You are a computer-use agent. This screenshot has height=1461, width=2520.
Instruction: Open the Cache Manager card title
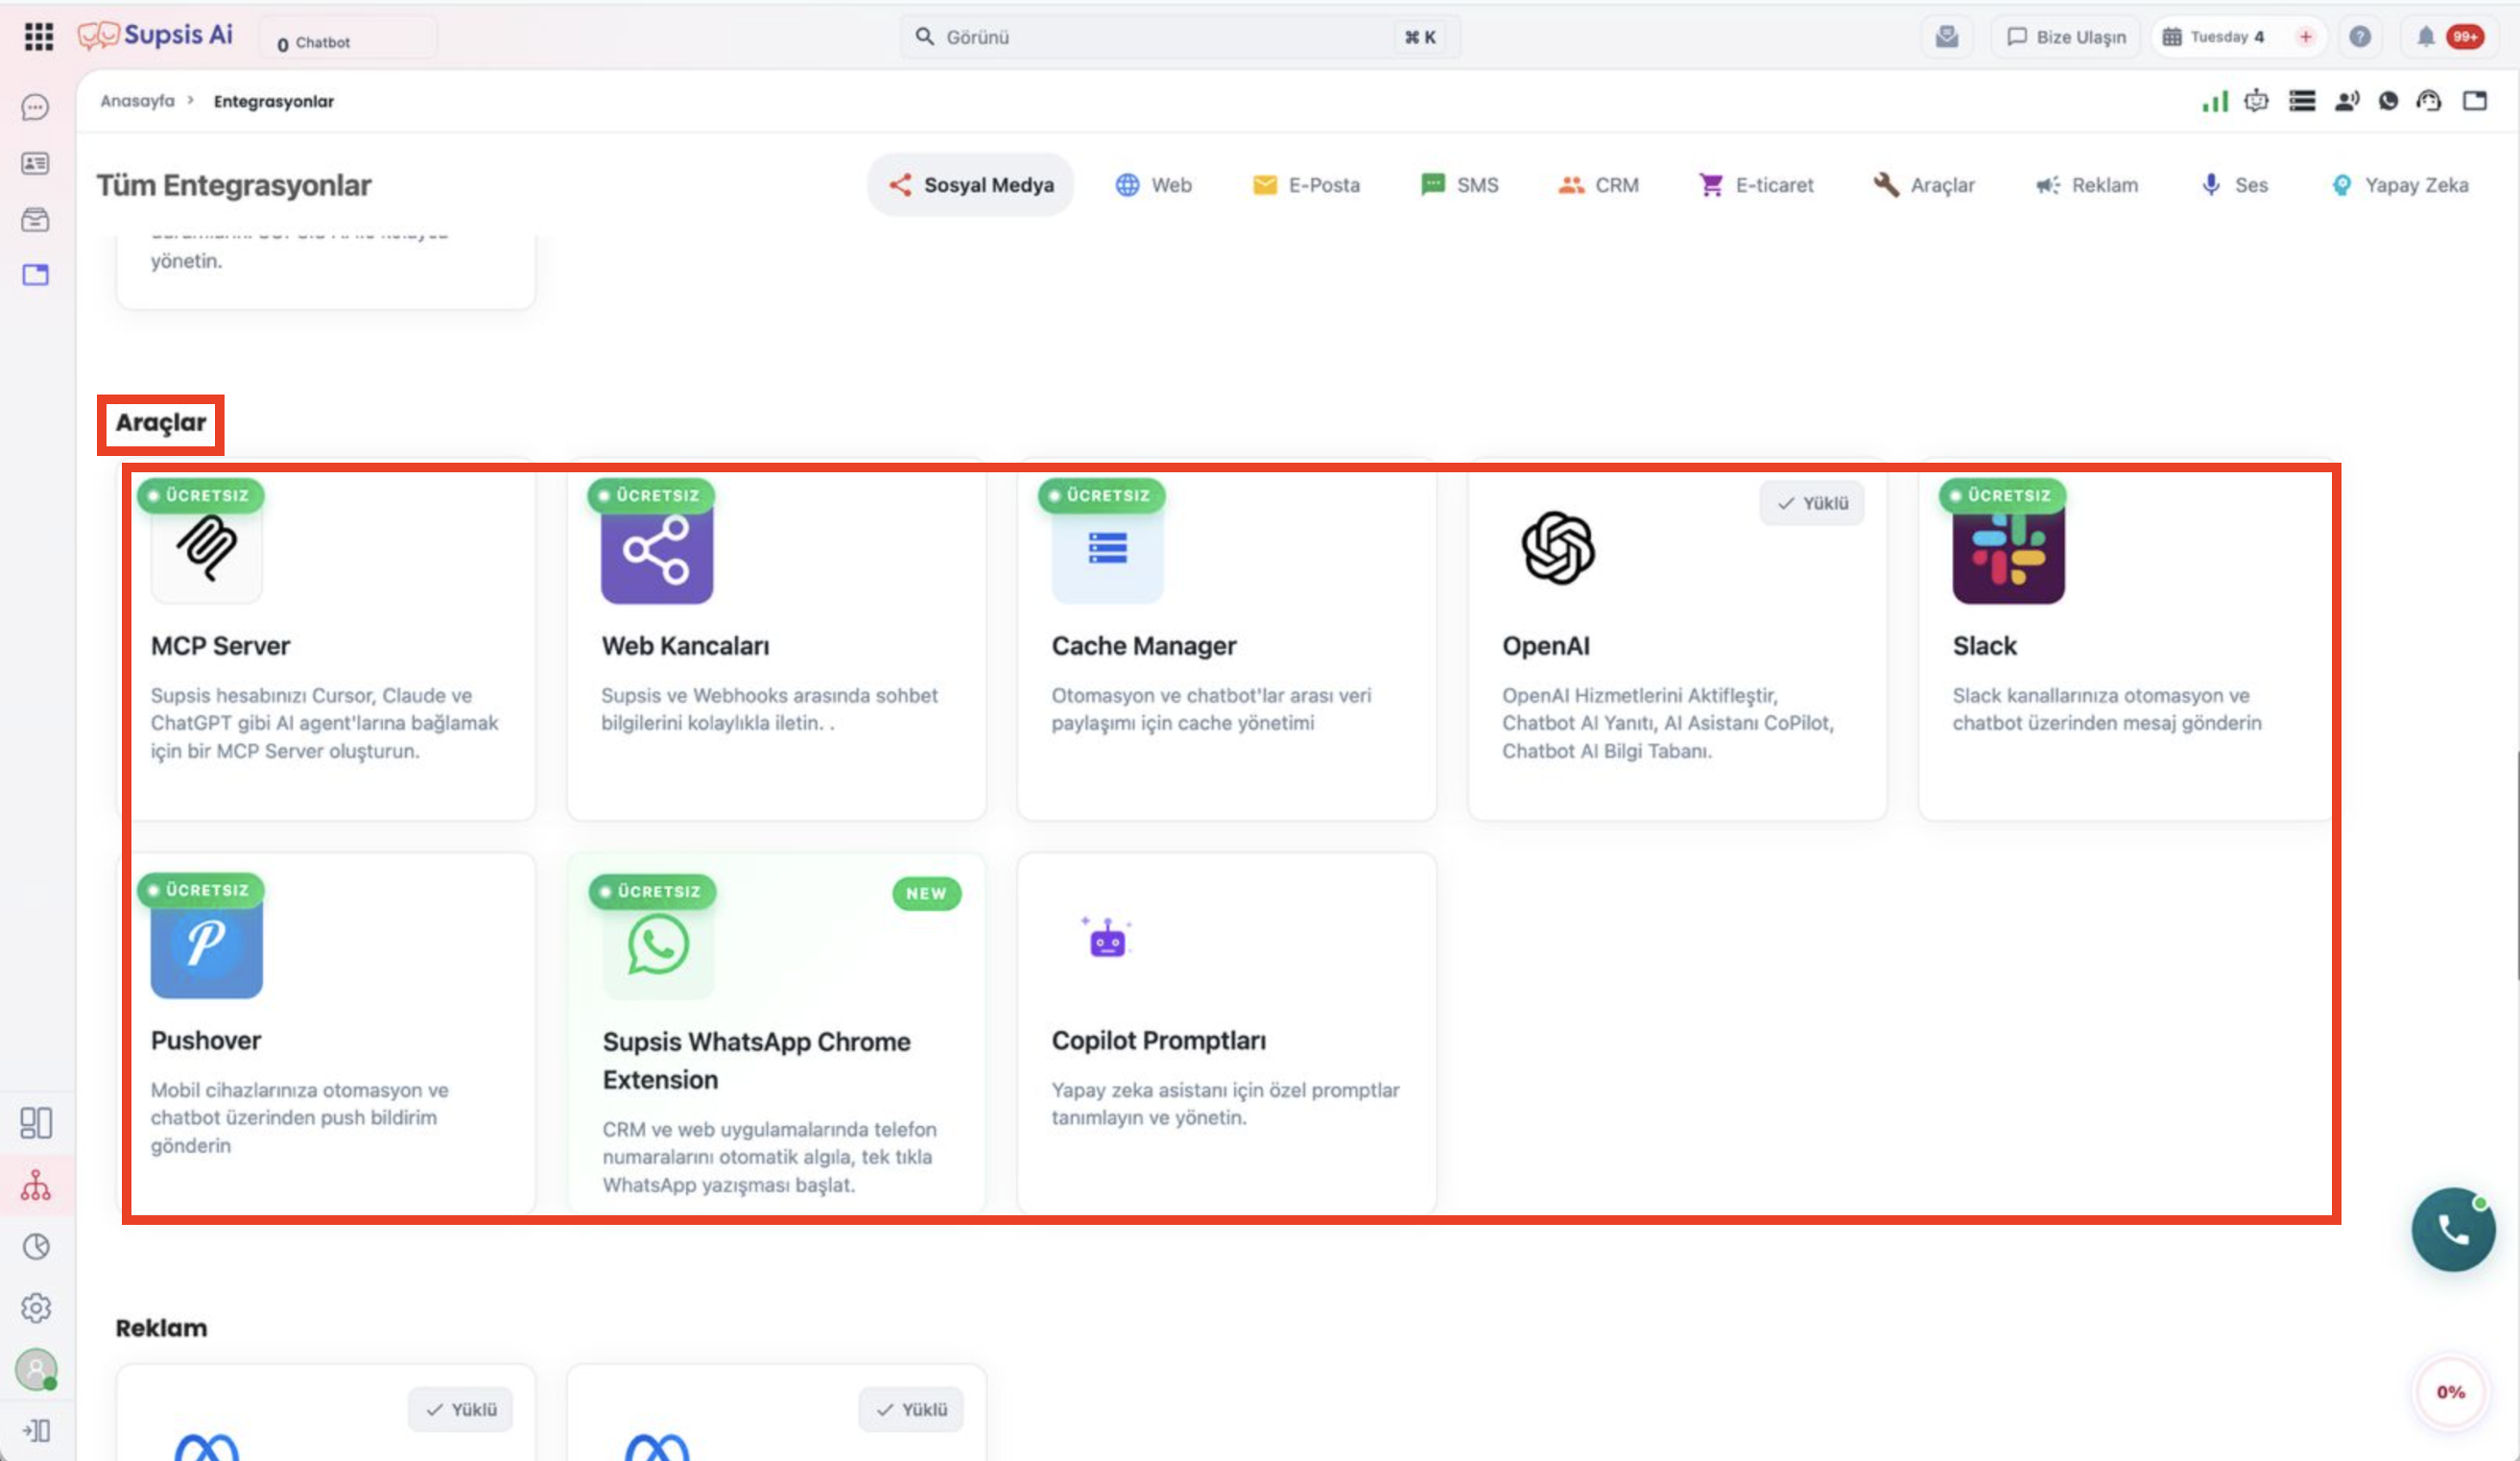click(x=1144, y=646)
